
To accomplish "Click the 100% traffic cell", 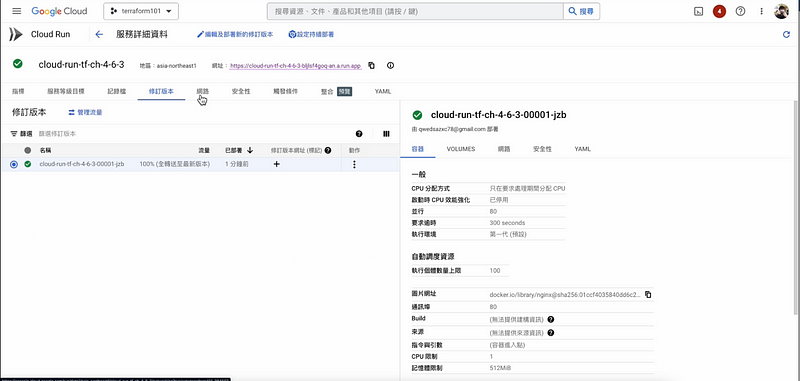I will [174, 164].
